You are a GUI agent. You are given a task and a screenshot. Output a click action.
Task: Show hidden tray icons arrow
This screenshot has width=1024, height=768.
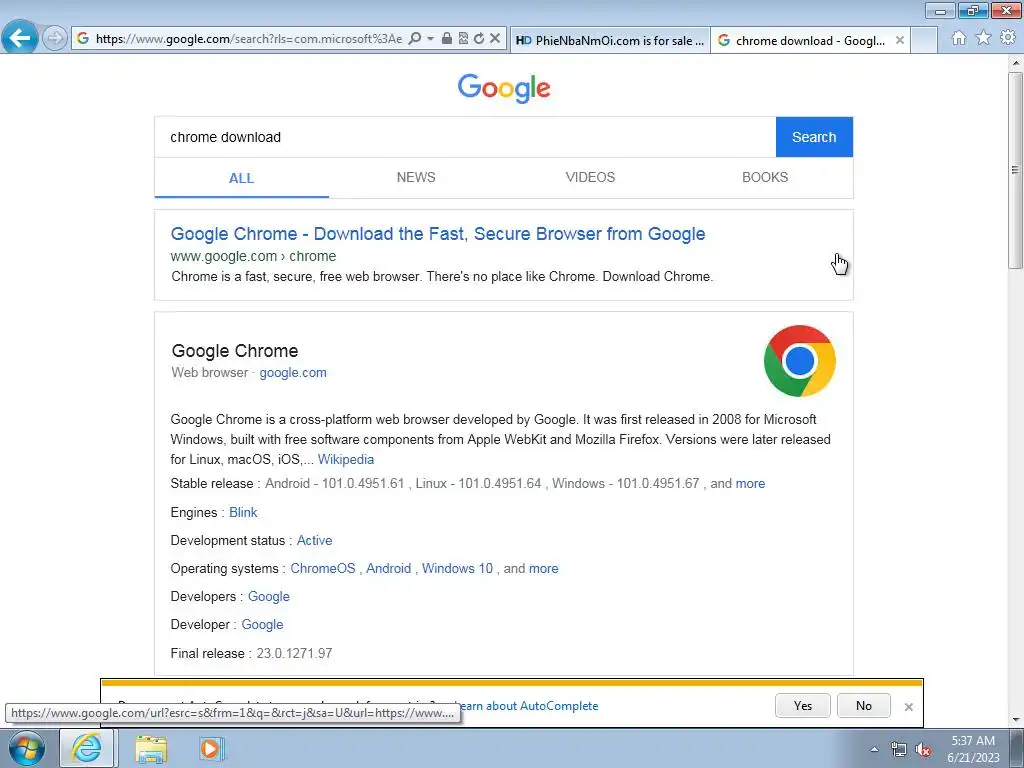click(874, 749)
